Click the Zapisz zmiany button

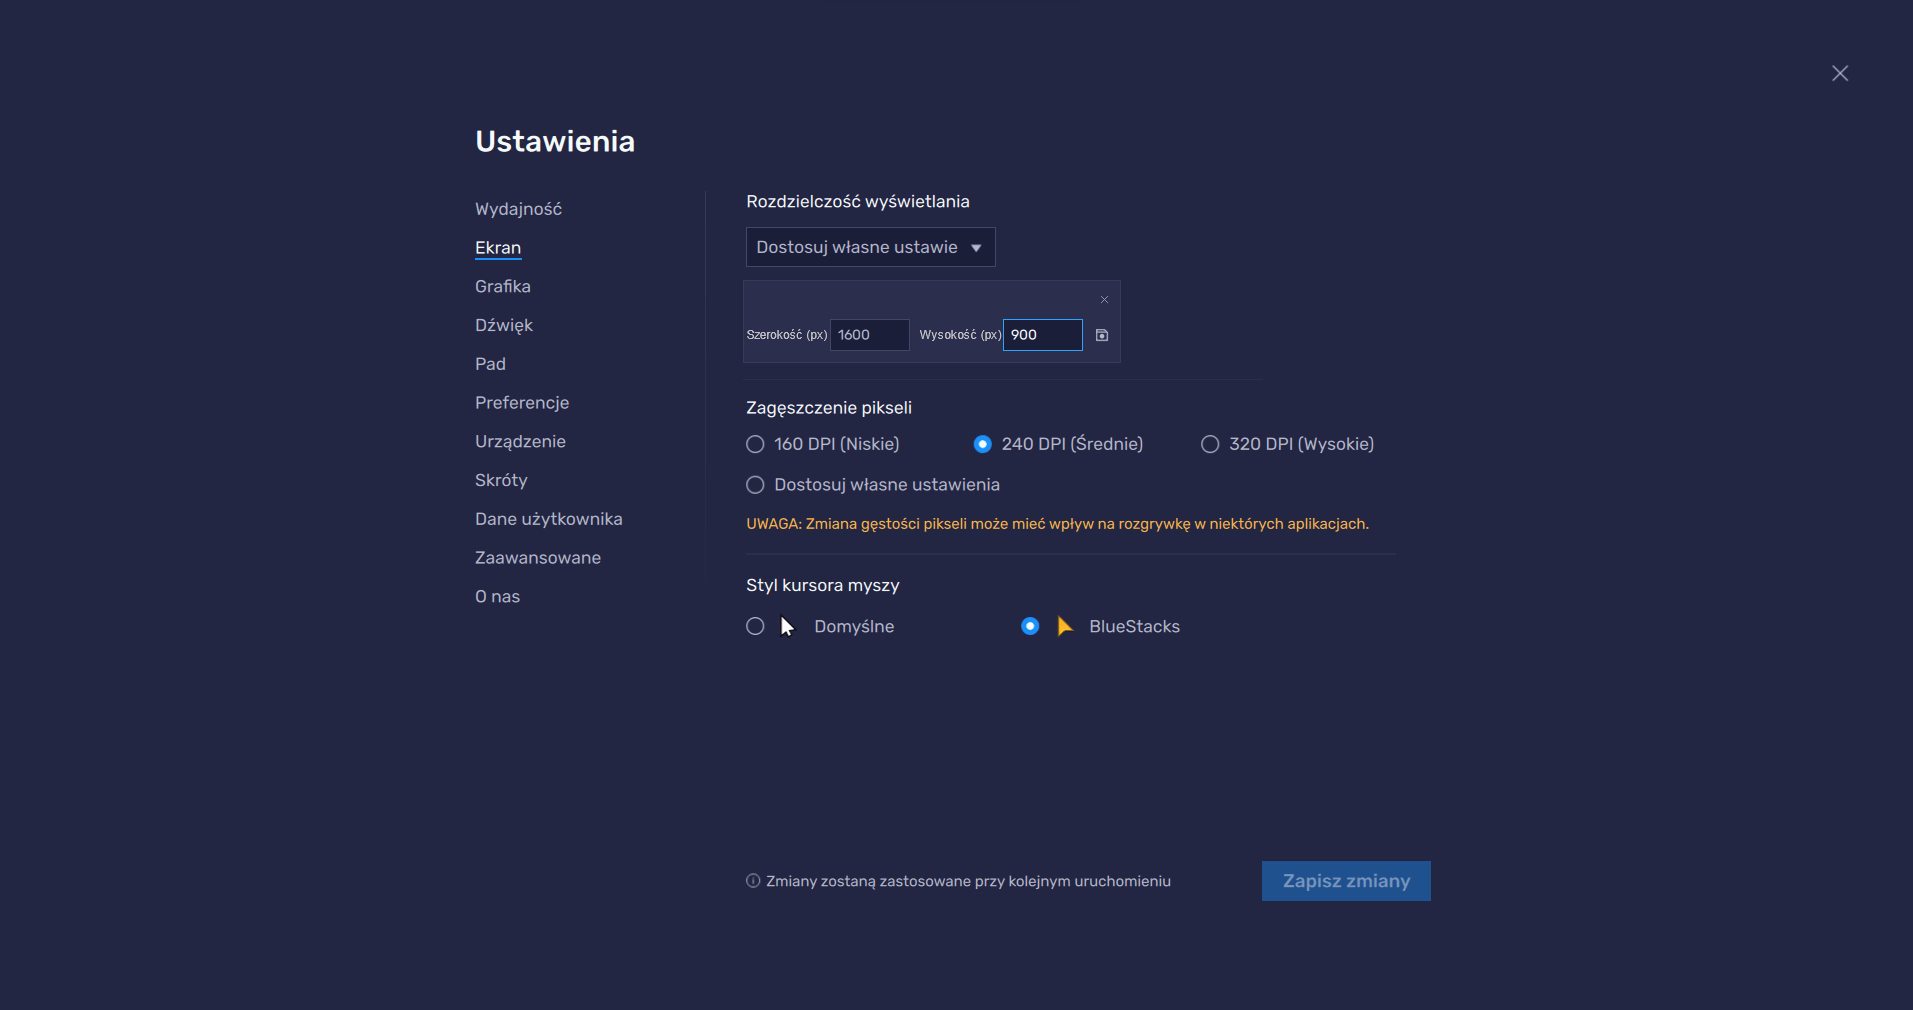pos(1346,881)
